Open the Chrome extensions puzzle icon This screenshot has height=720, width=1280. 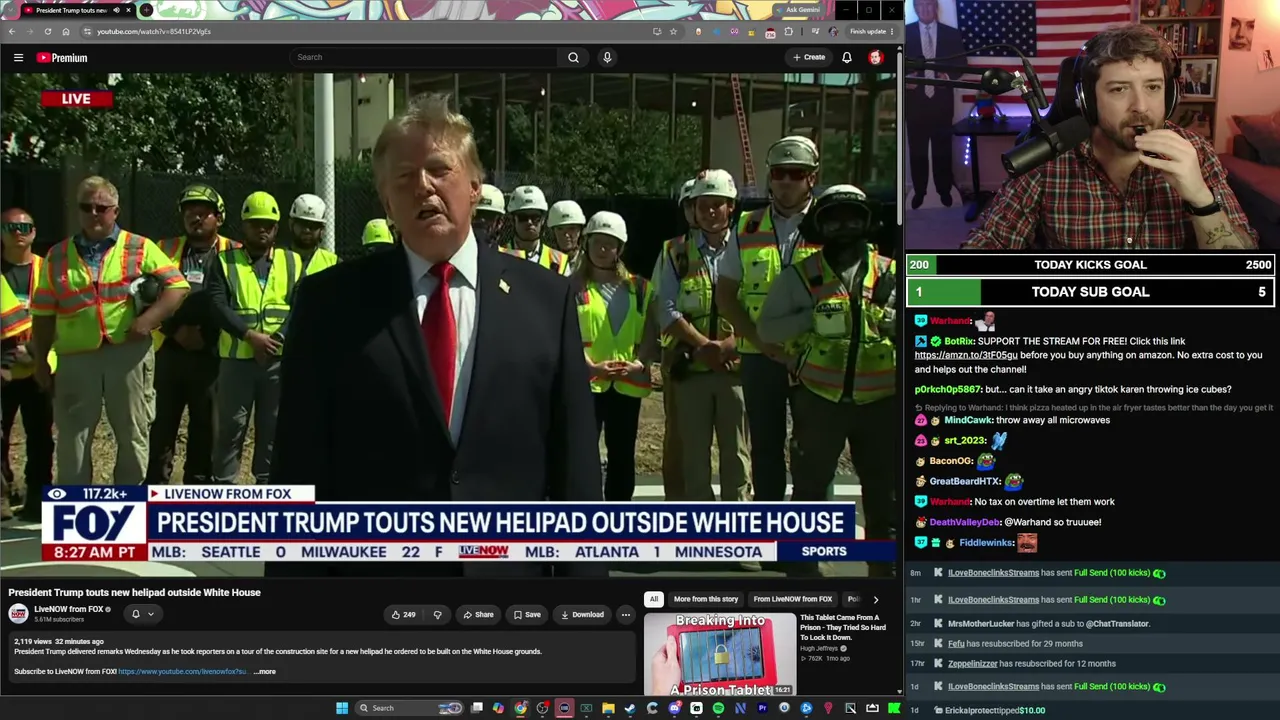788,31
